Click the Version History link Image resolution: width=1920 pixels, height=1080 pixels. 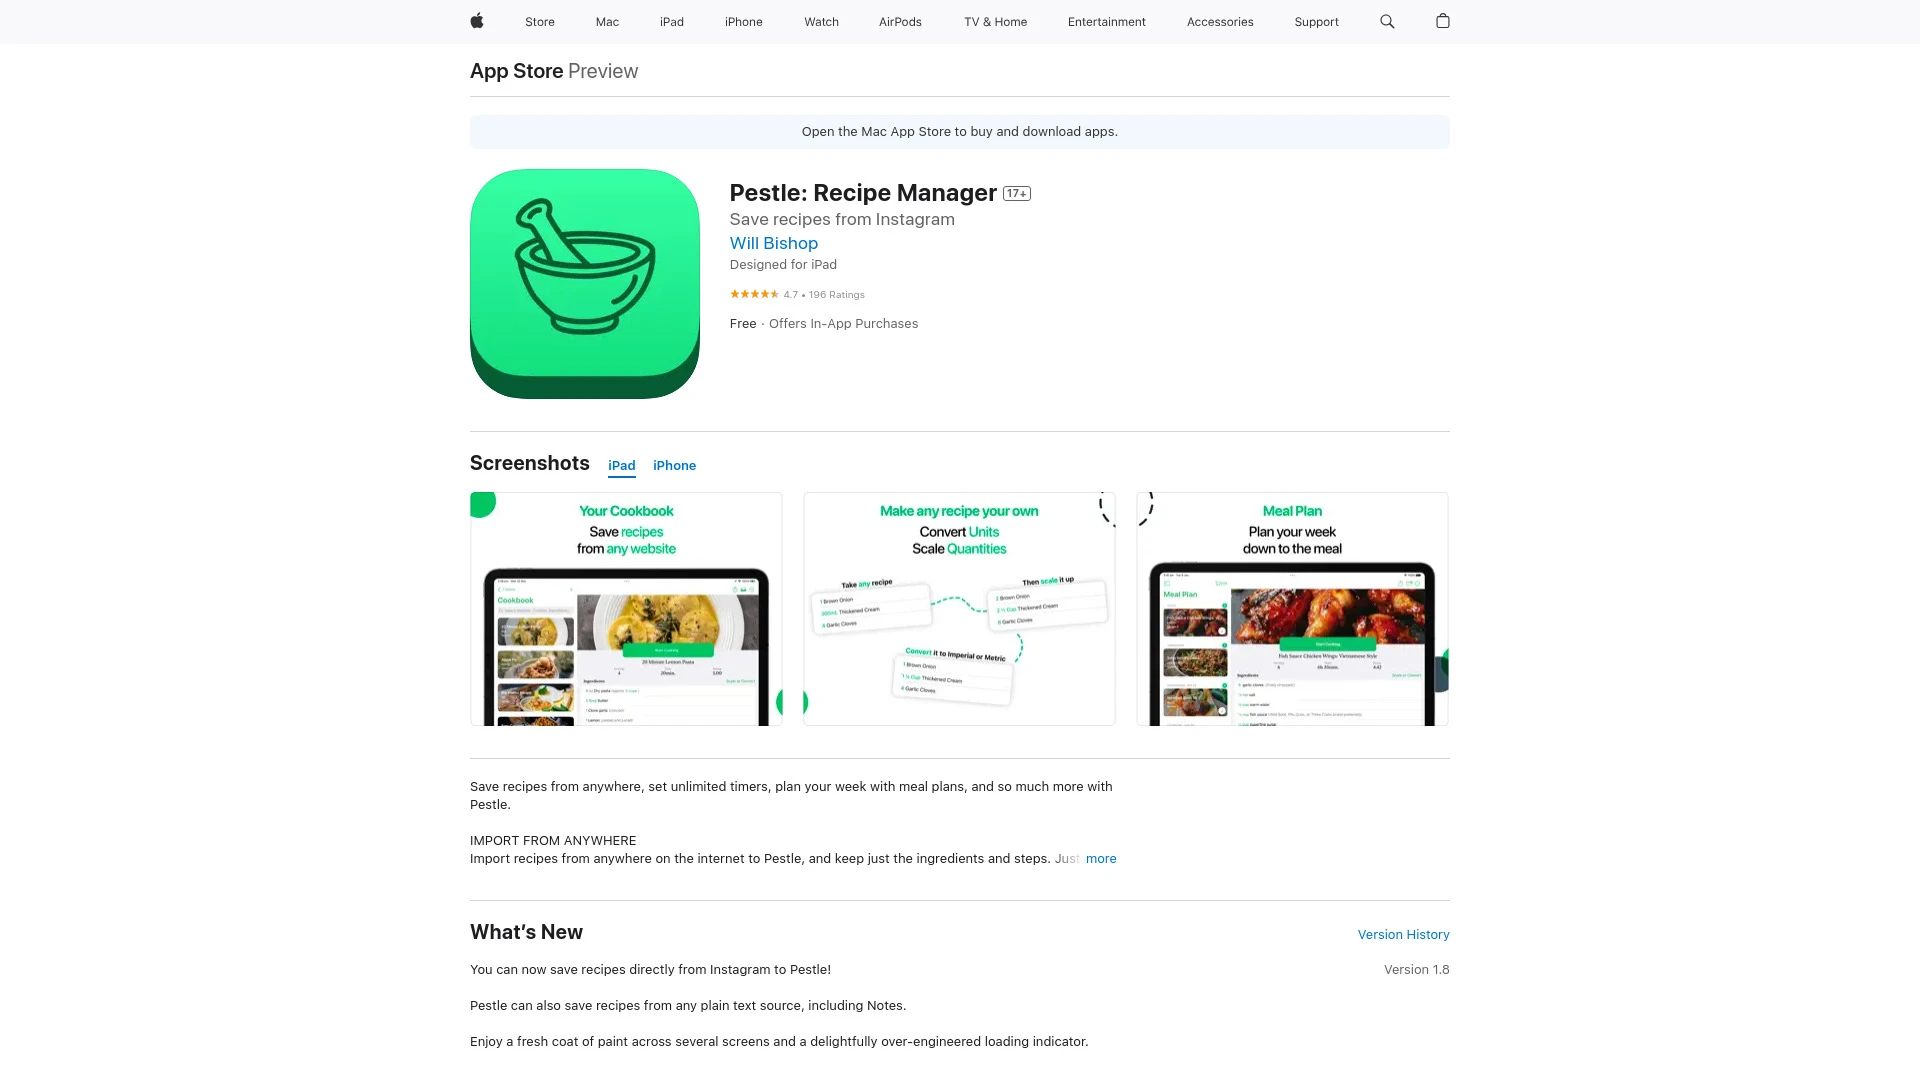tap(1403, 934)
